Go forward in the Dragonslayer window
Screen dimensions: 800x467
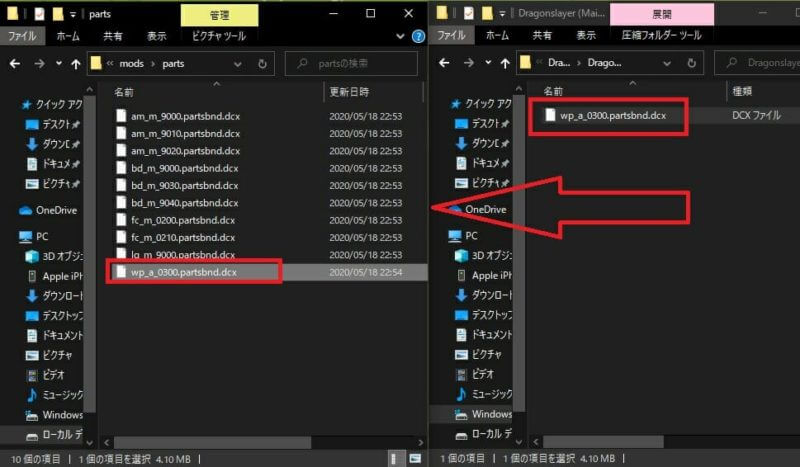tap(468, 63)
